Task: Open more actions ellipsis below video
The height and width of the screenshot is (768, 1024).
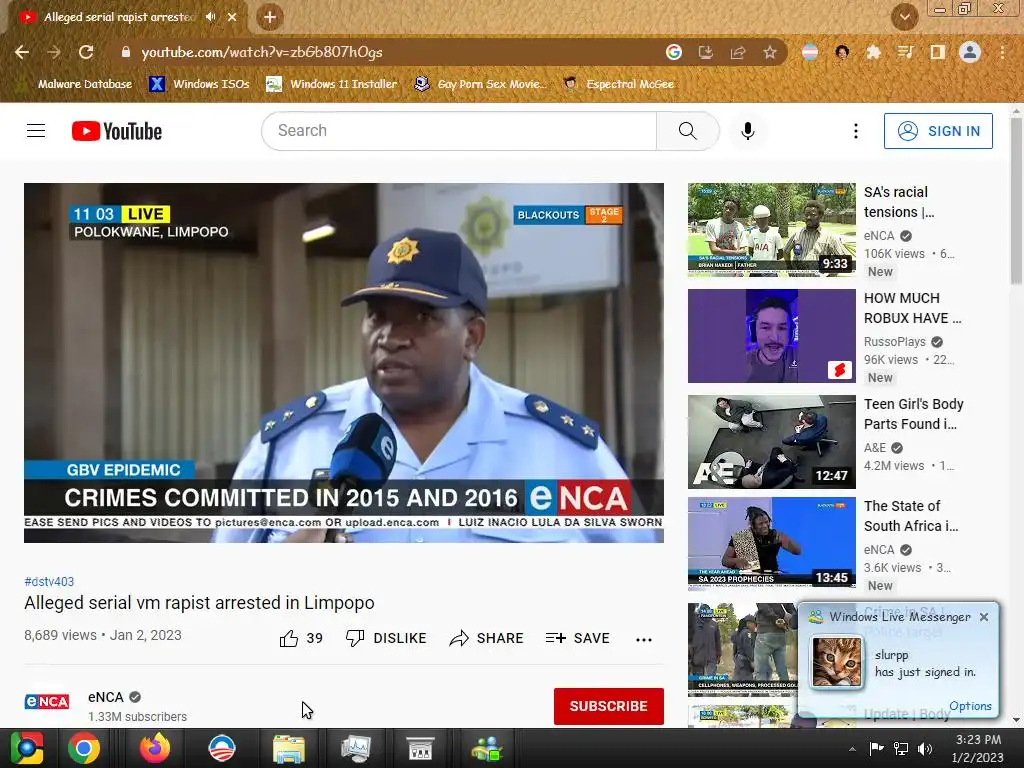Action: 644,639
